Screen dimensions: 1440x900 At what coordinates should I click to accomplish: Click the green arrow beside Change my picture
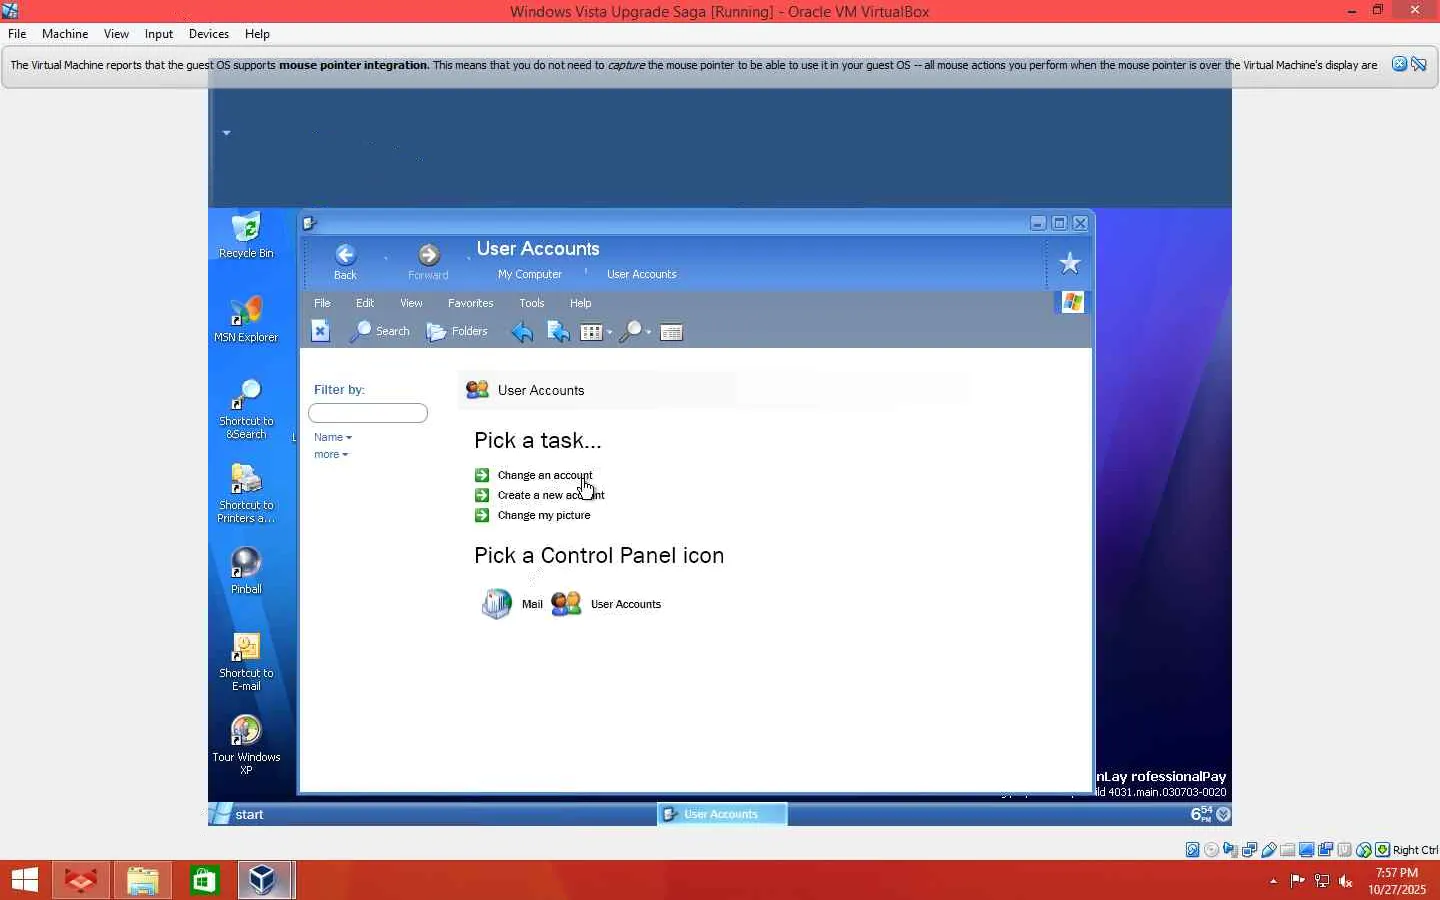482,515
